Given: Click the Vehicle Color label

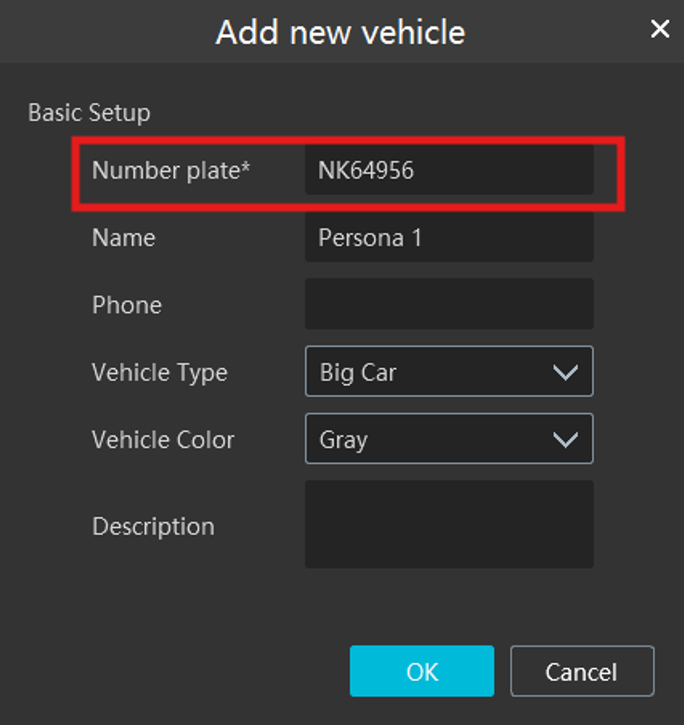Looking at the screenshot, I should click(163, 440).
